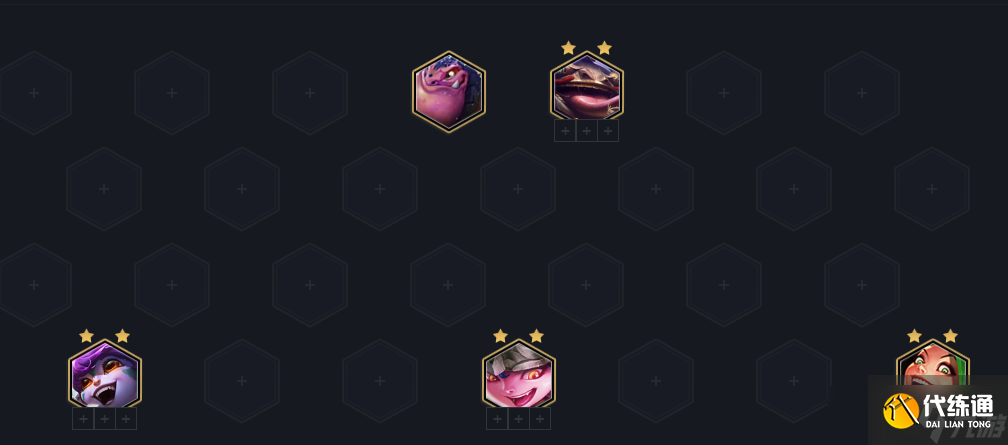Click empty hex right of purple-haired yordle
The image size is (1008, 445).
[242, 381]
